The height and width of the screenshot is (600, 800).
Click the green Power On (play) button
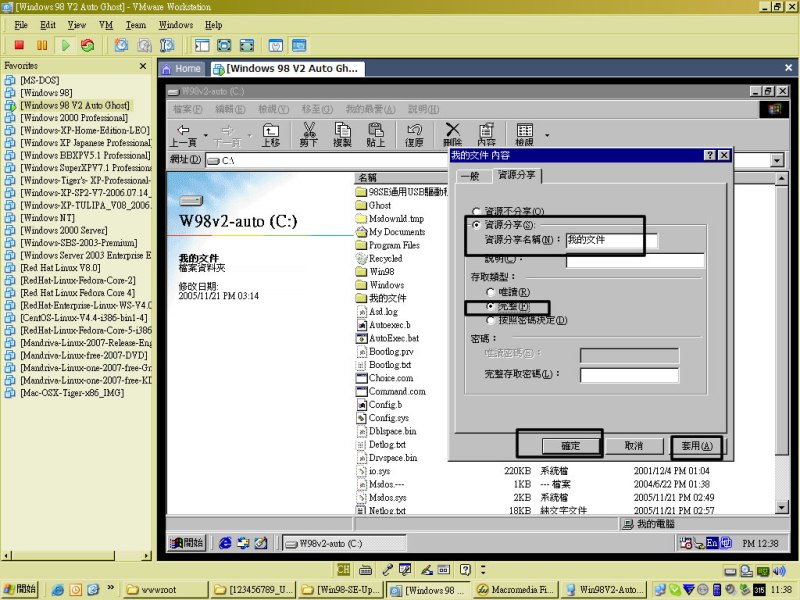click(x=65, y=45)
